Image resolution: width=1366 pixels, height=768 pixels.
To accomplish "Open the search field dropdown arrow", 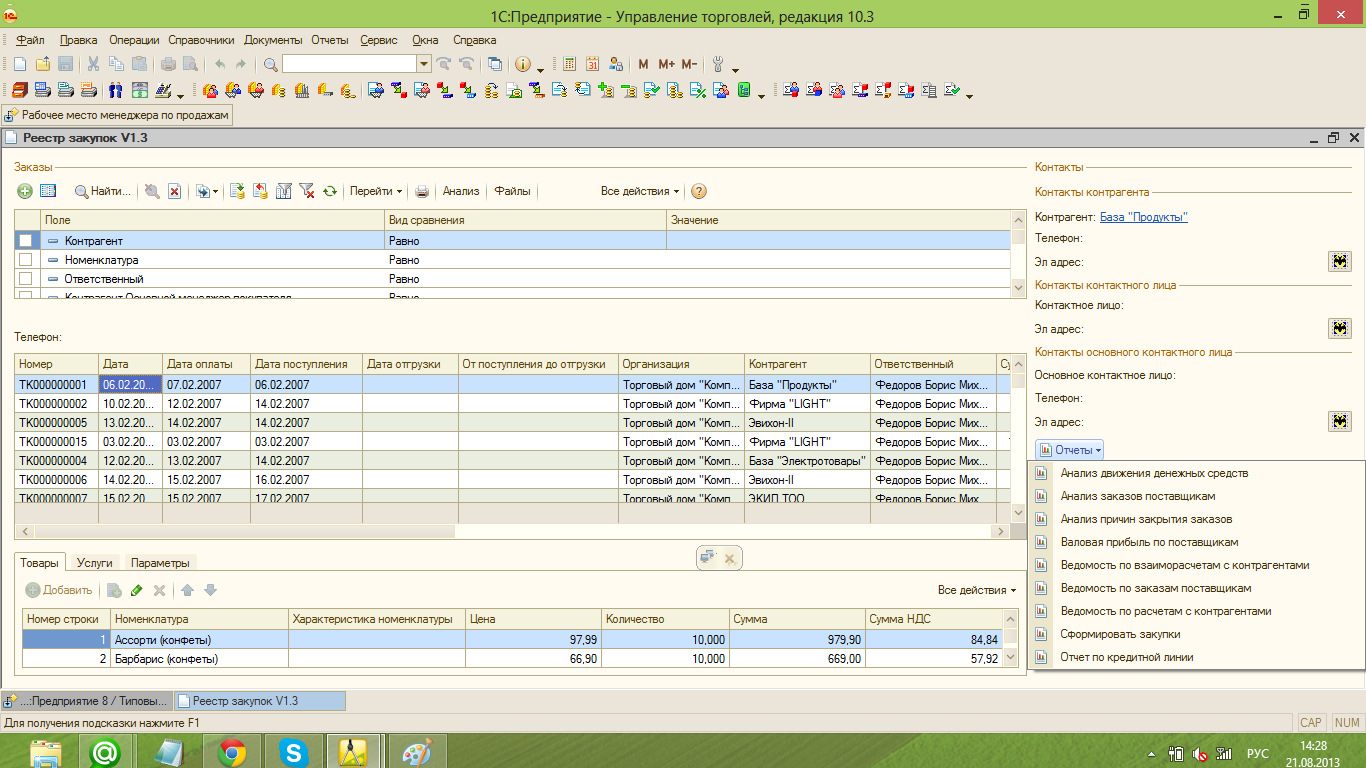I will pos(424,64).
